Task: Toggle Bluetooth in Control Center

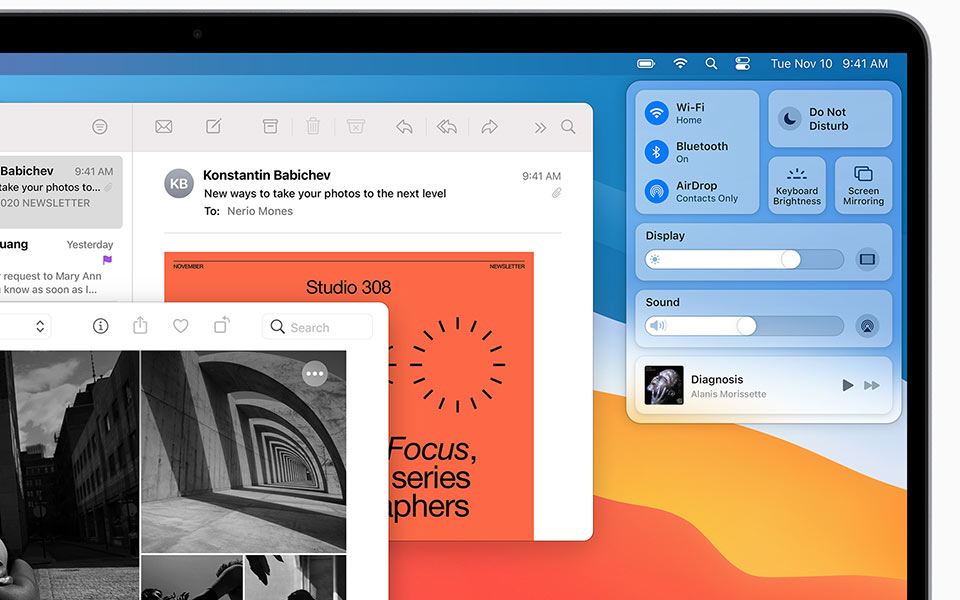Action: [x=656, y=152]
